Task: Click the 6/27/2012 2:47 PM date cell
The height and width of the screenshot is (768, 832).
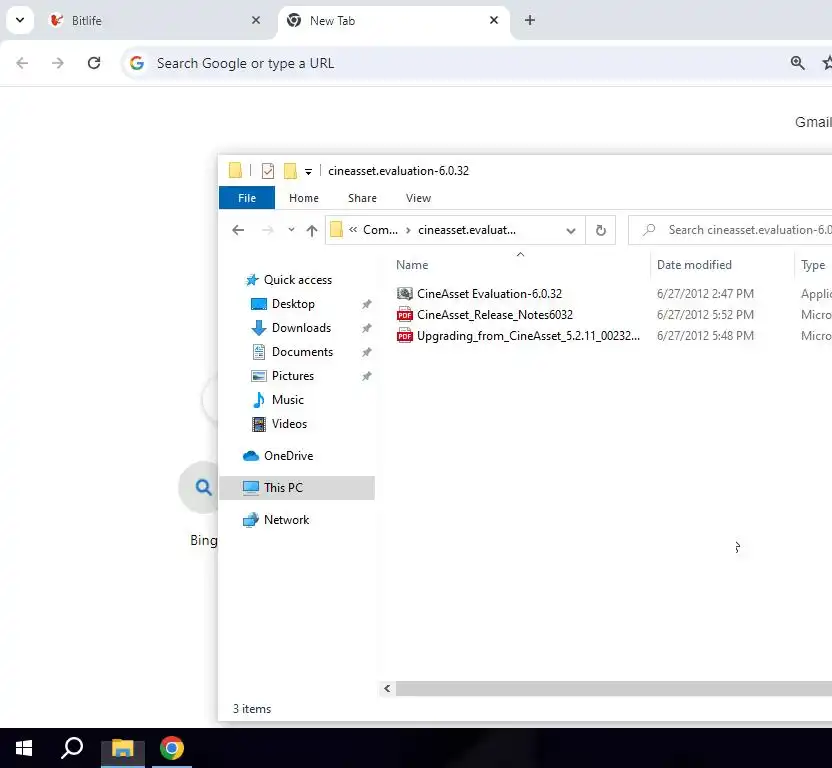Action: (705, 294)
